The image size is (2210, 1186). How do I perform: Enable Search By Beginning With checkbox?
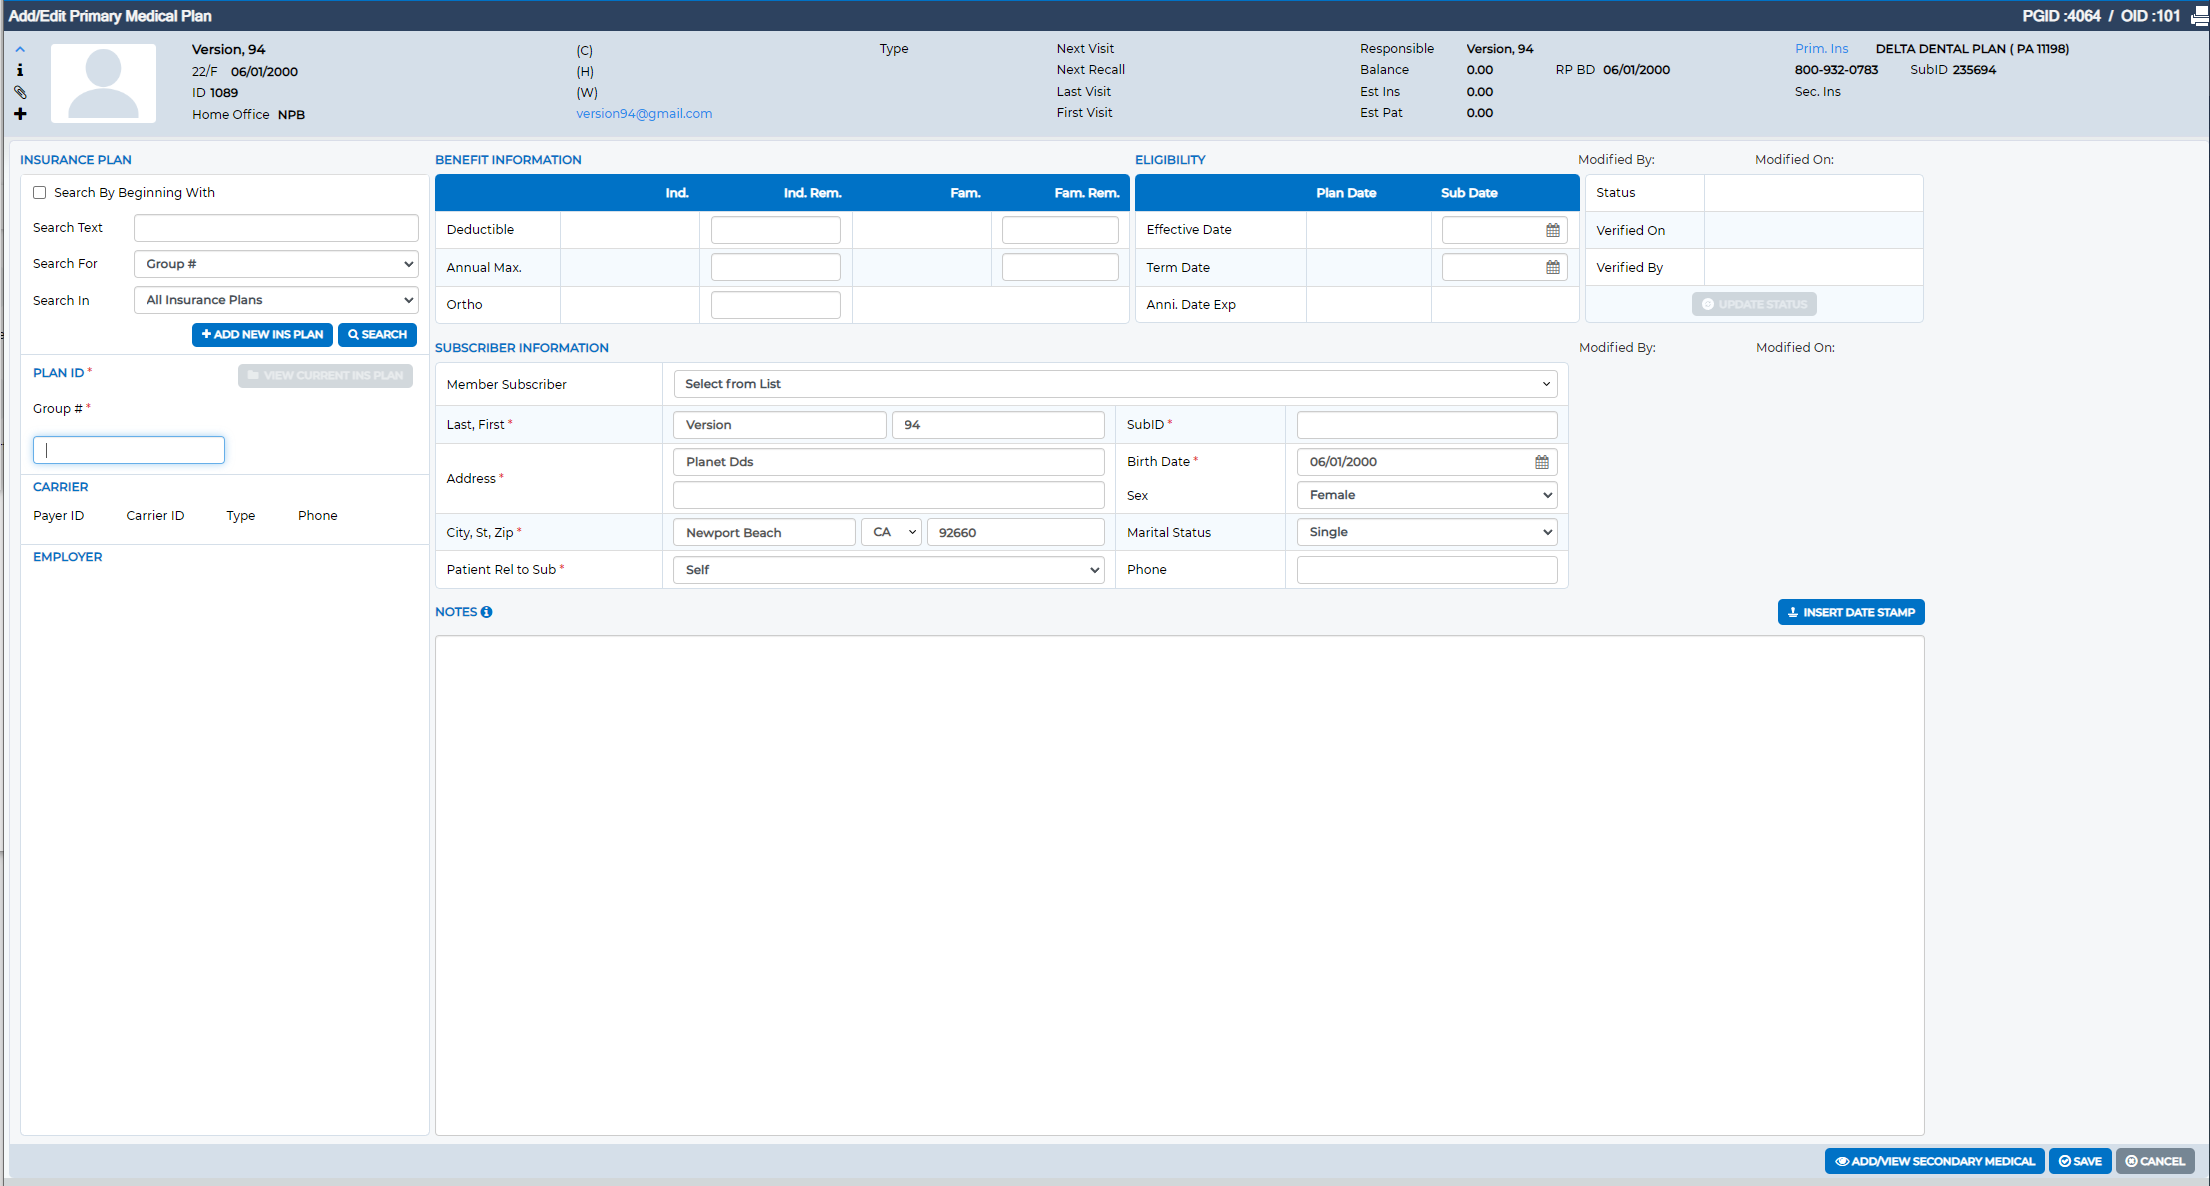(40, 193)
